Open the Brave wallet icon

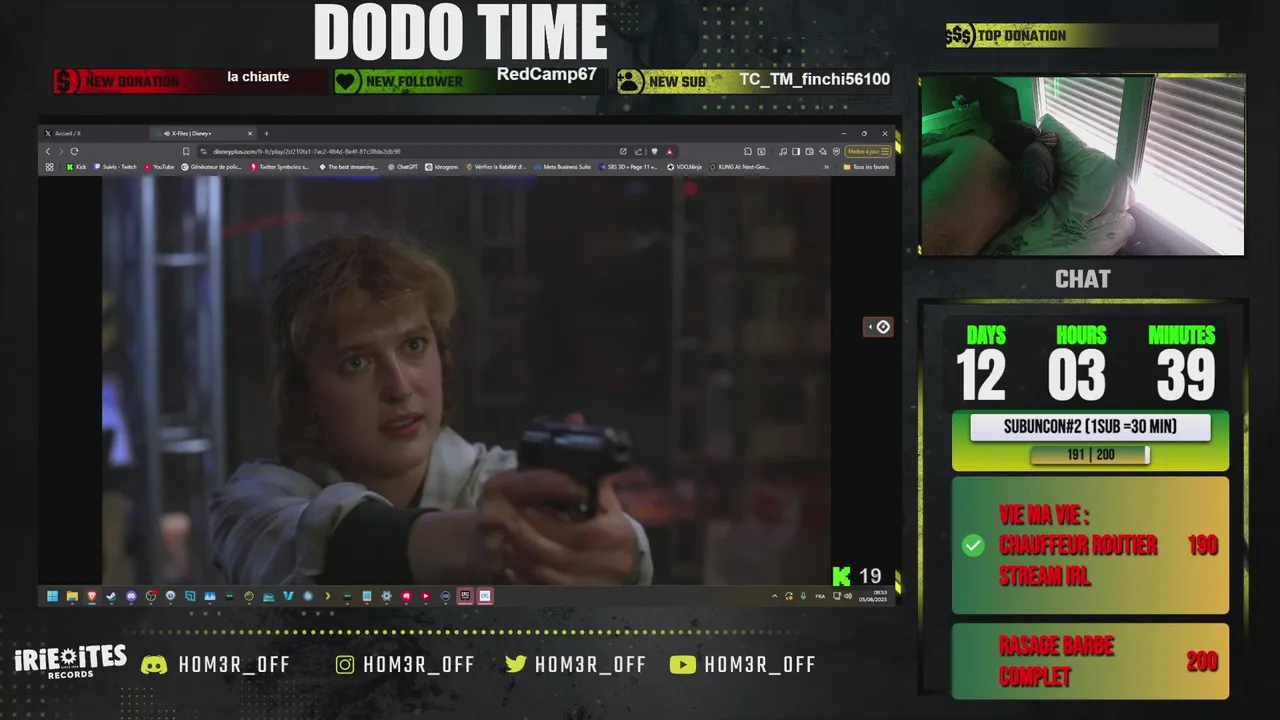[809, 151]
